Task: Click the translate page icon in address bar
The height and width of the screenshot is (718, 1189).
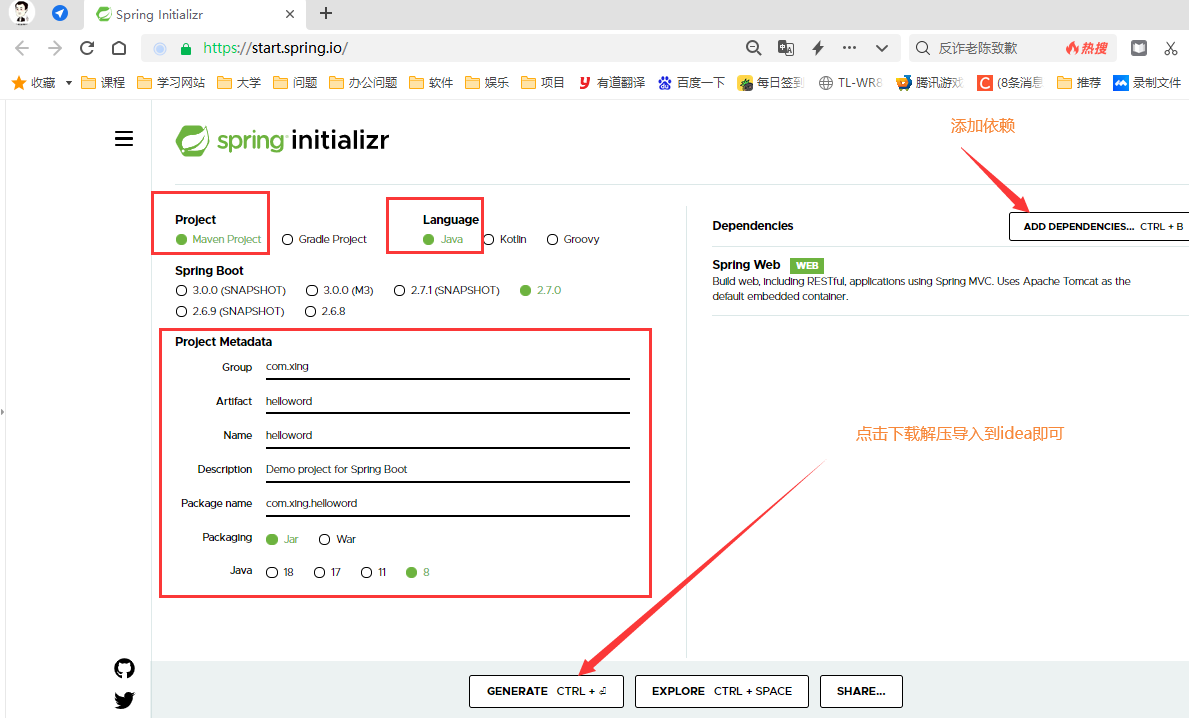Action: 786,49
